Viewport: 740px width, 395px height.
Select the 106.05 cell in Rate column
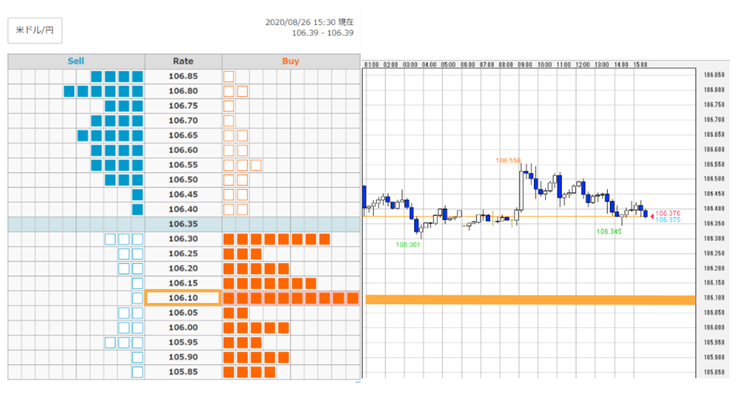pyautogui.click(x=183, y=313)
